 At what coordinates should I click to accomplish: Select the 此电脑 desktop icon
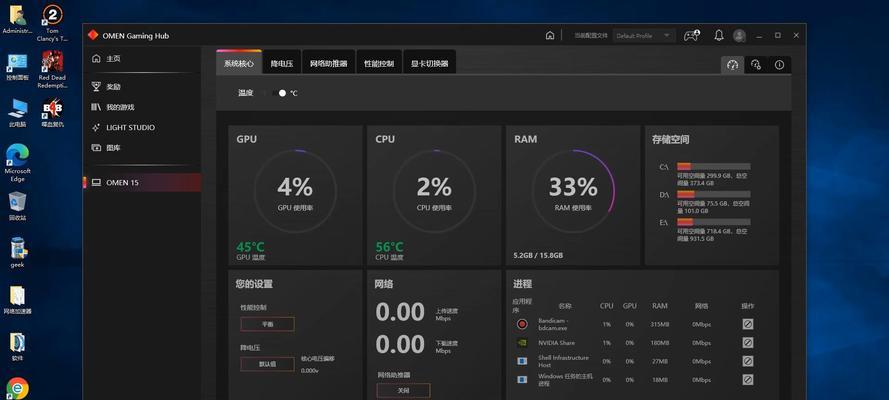click(x=17, y=113)
